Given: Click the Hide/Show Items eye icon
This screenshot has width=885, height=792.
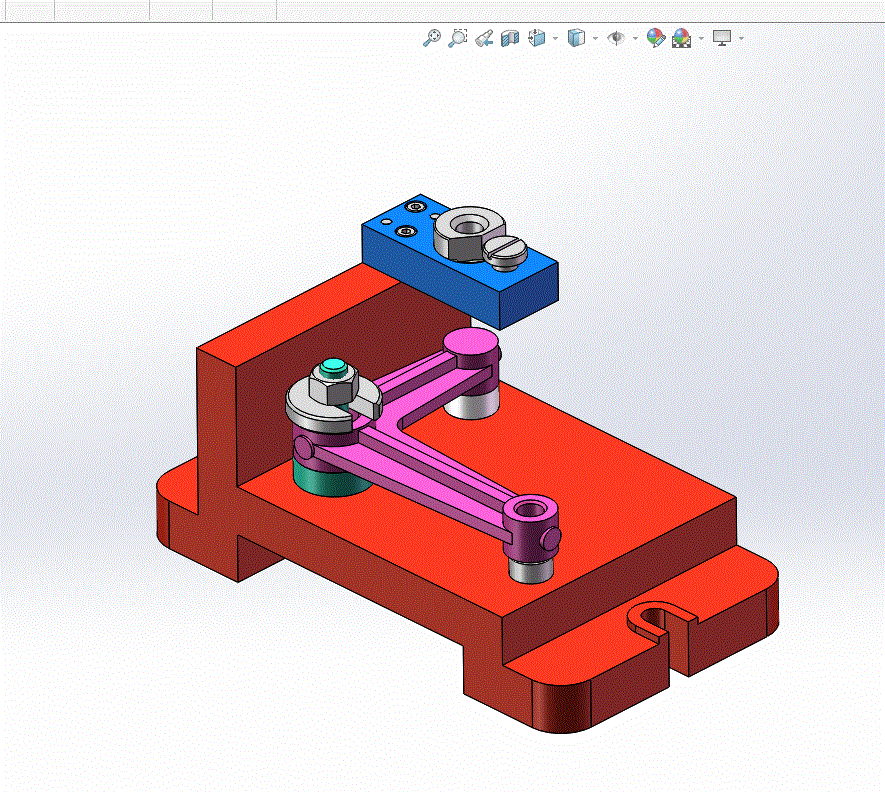Looking at the screenshot, I should (x=616, y=38).
